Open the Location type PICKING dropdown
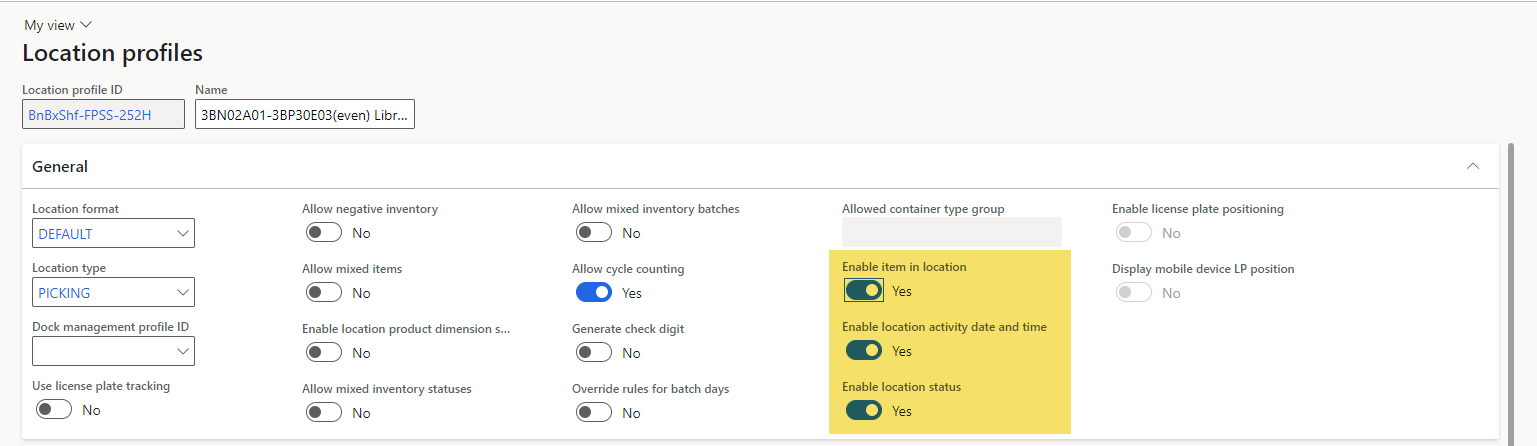This screenshot has height=446, width=1537. click(x=113, y=292)
